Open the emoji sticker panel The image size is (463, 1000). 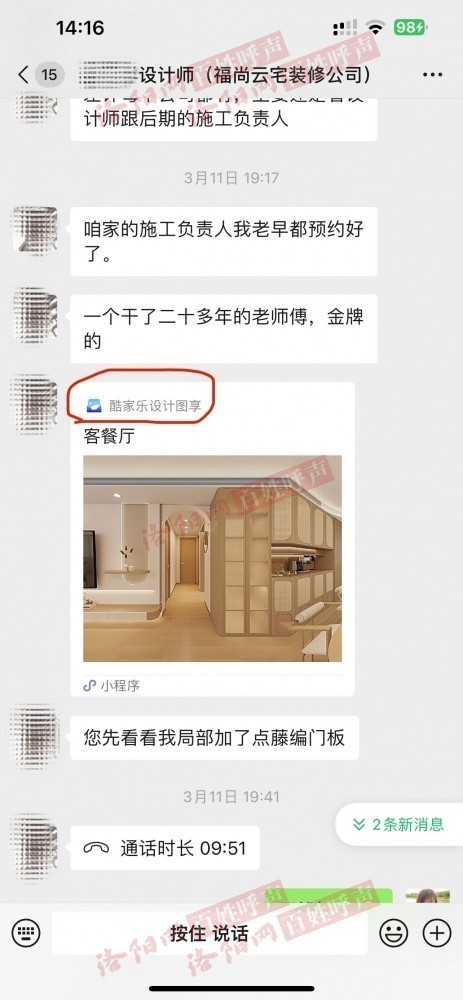[393, 933]
